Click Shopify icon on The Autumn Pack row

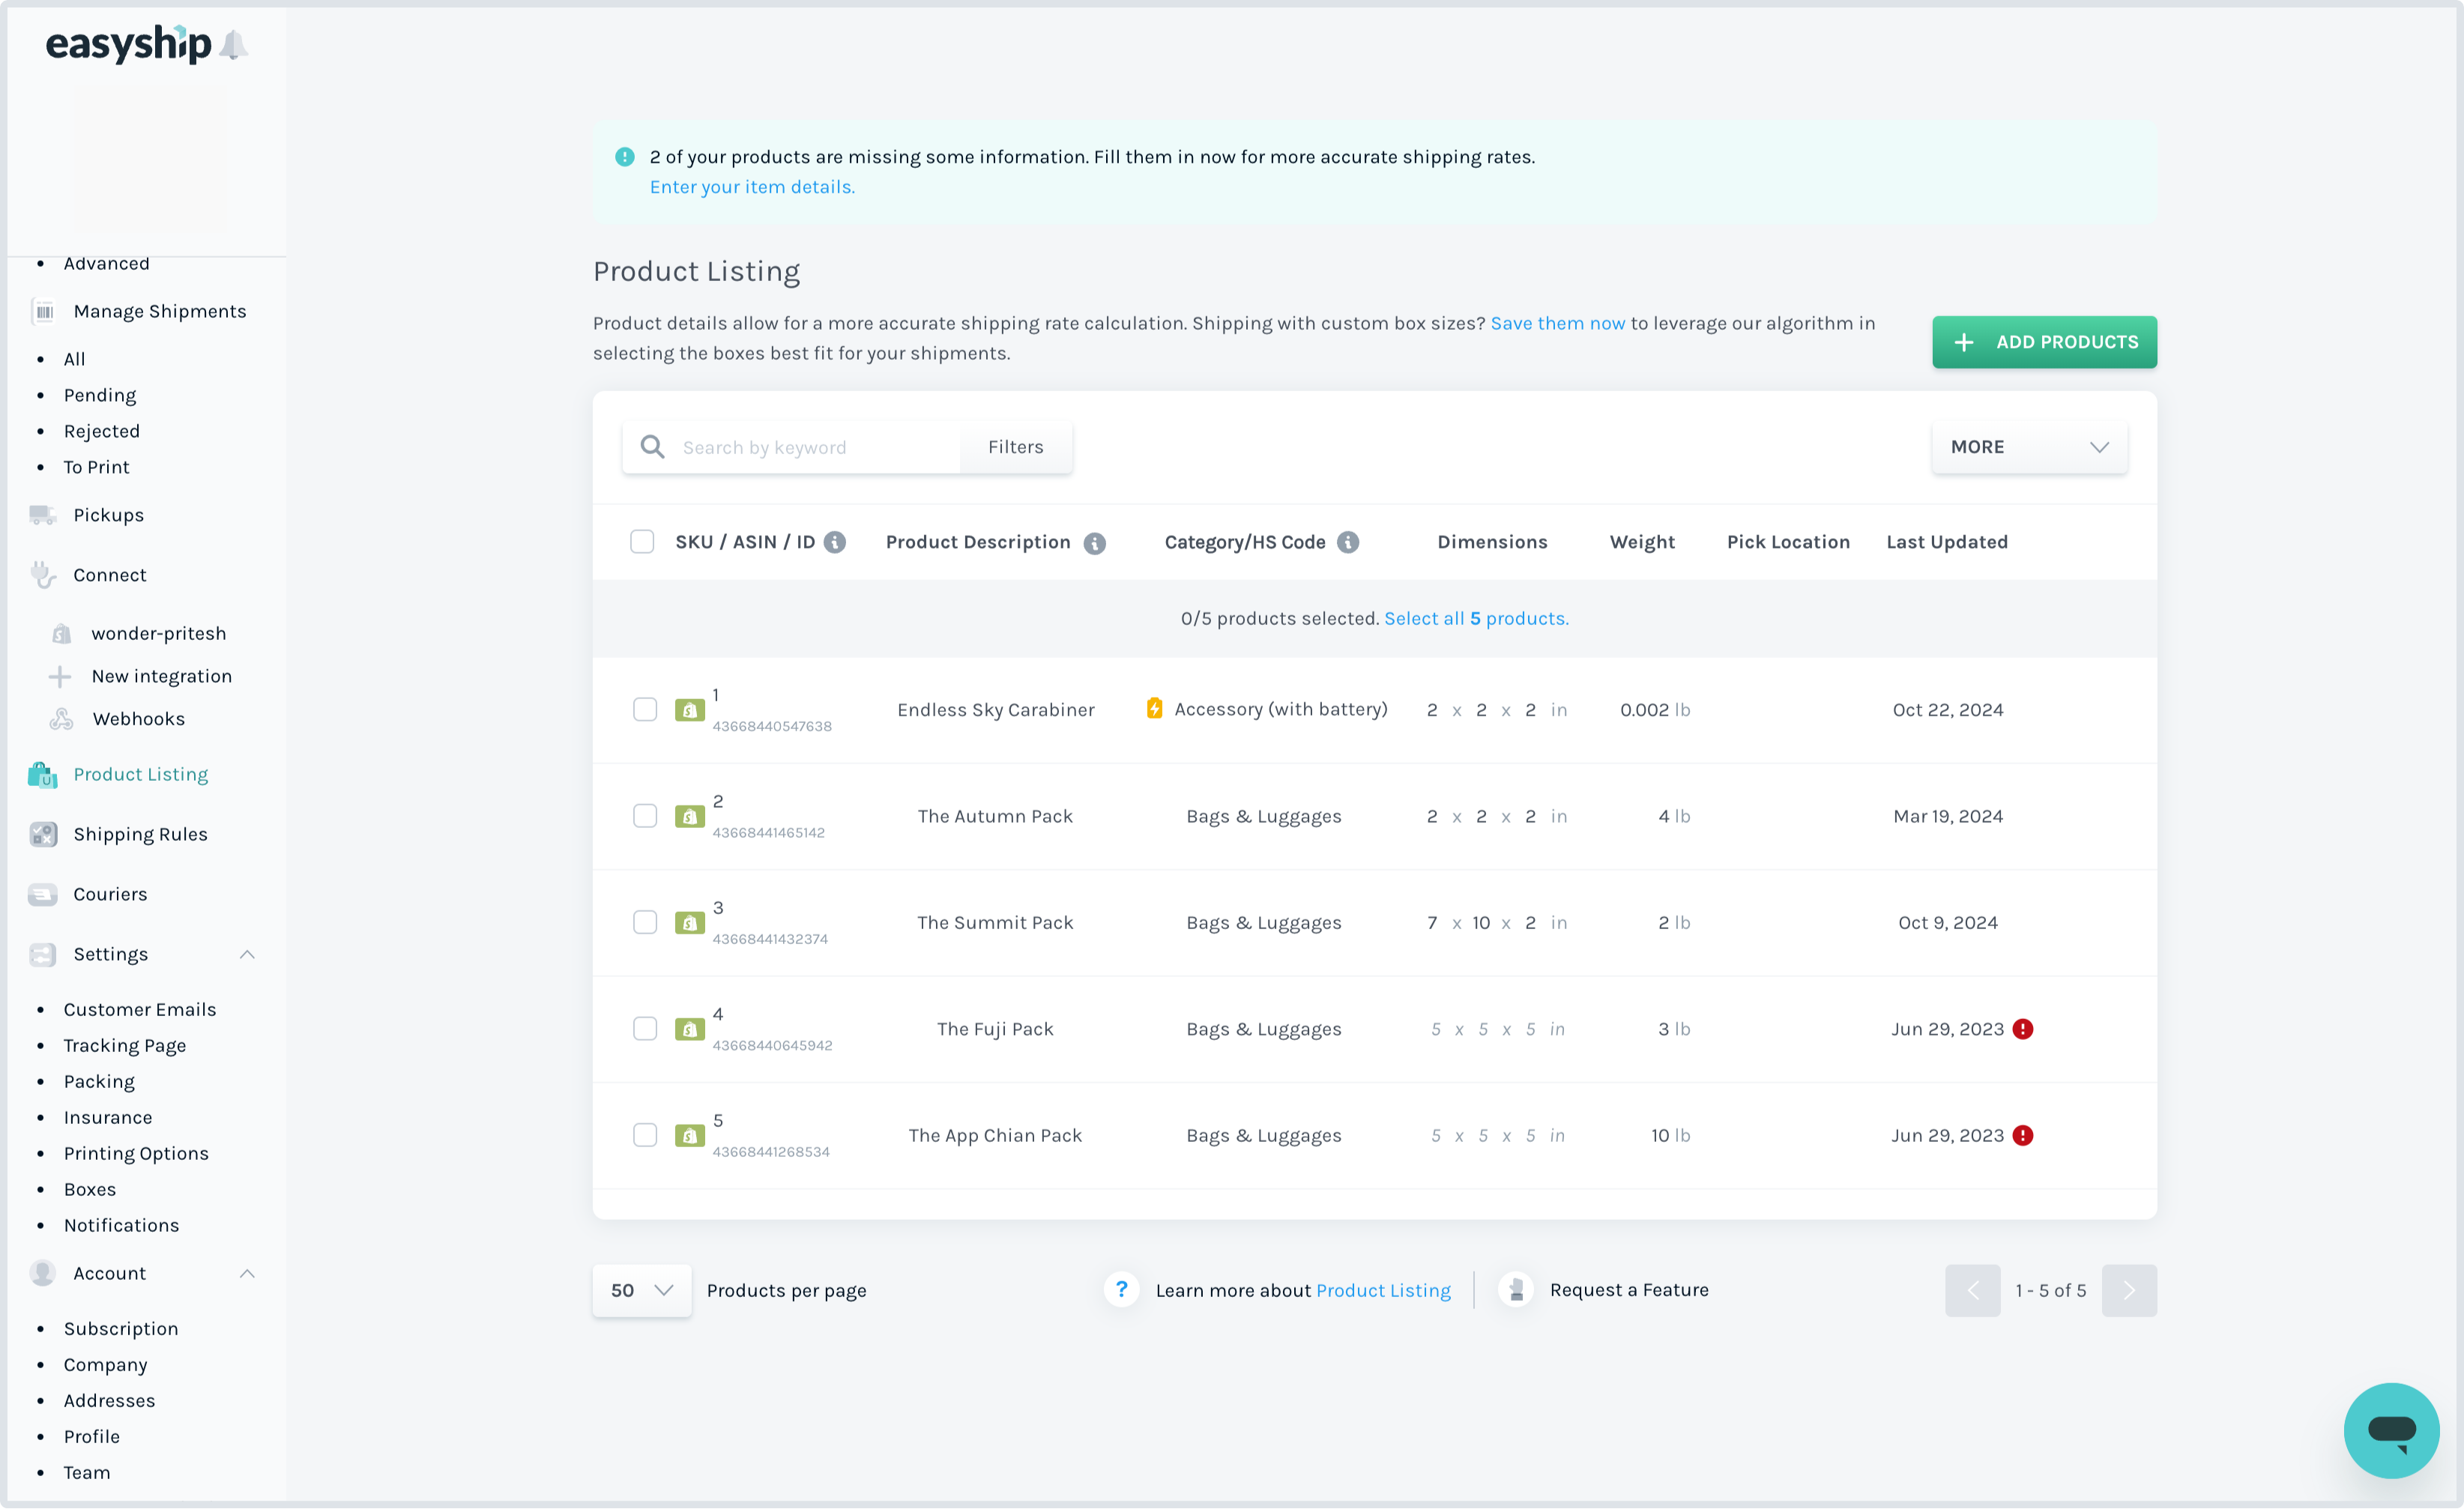690,817
